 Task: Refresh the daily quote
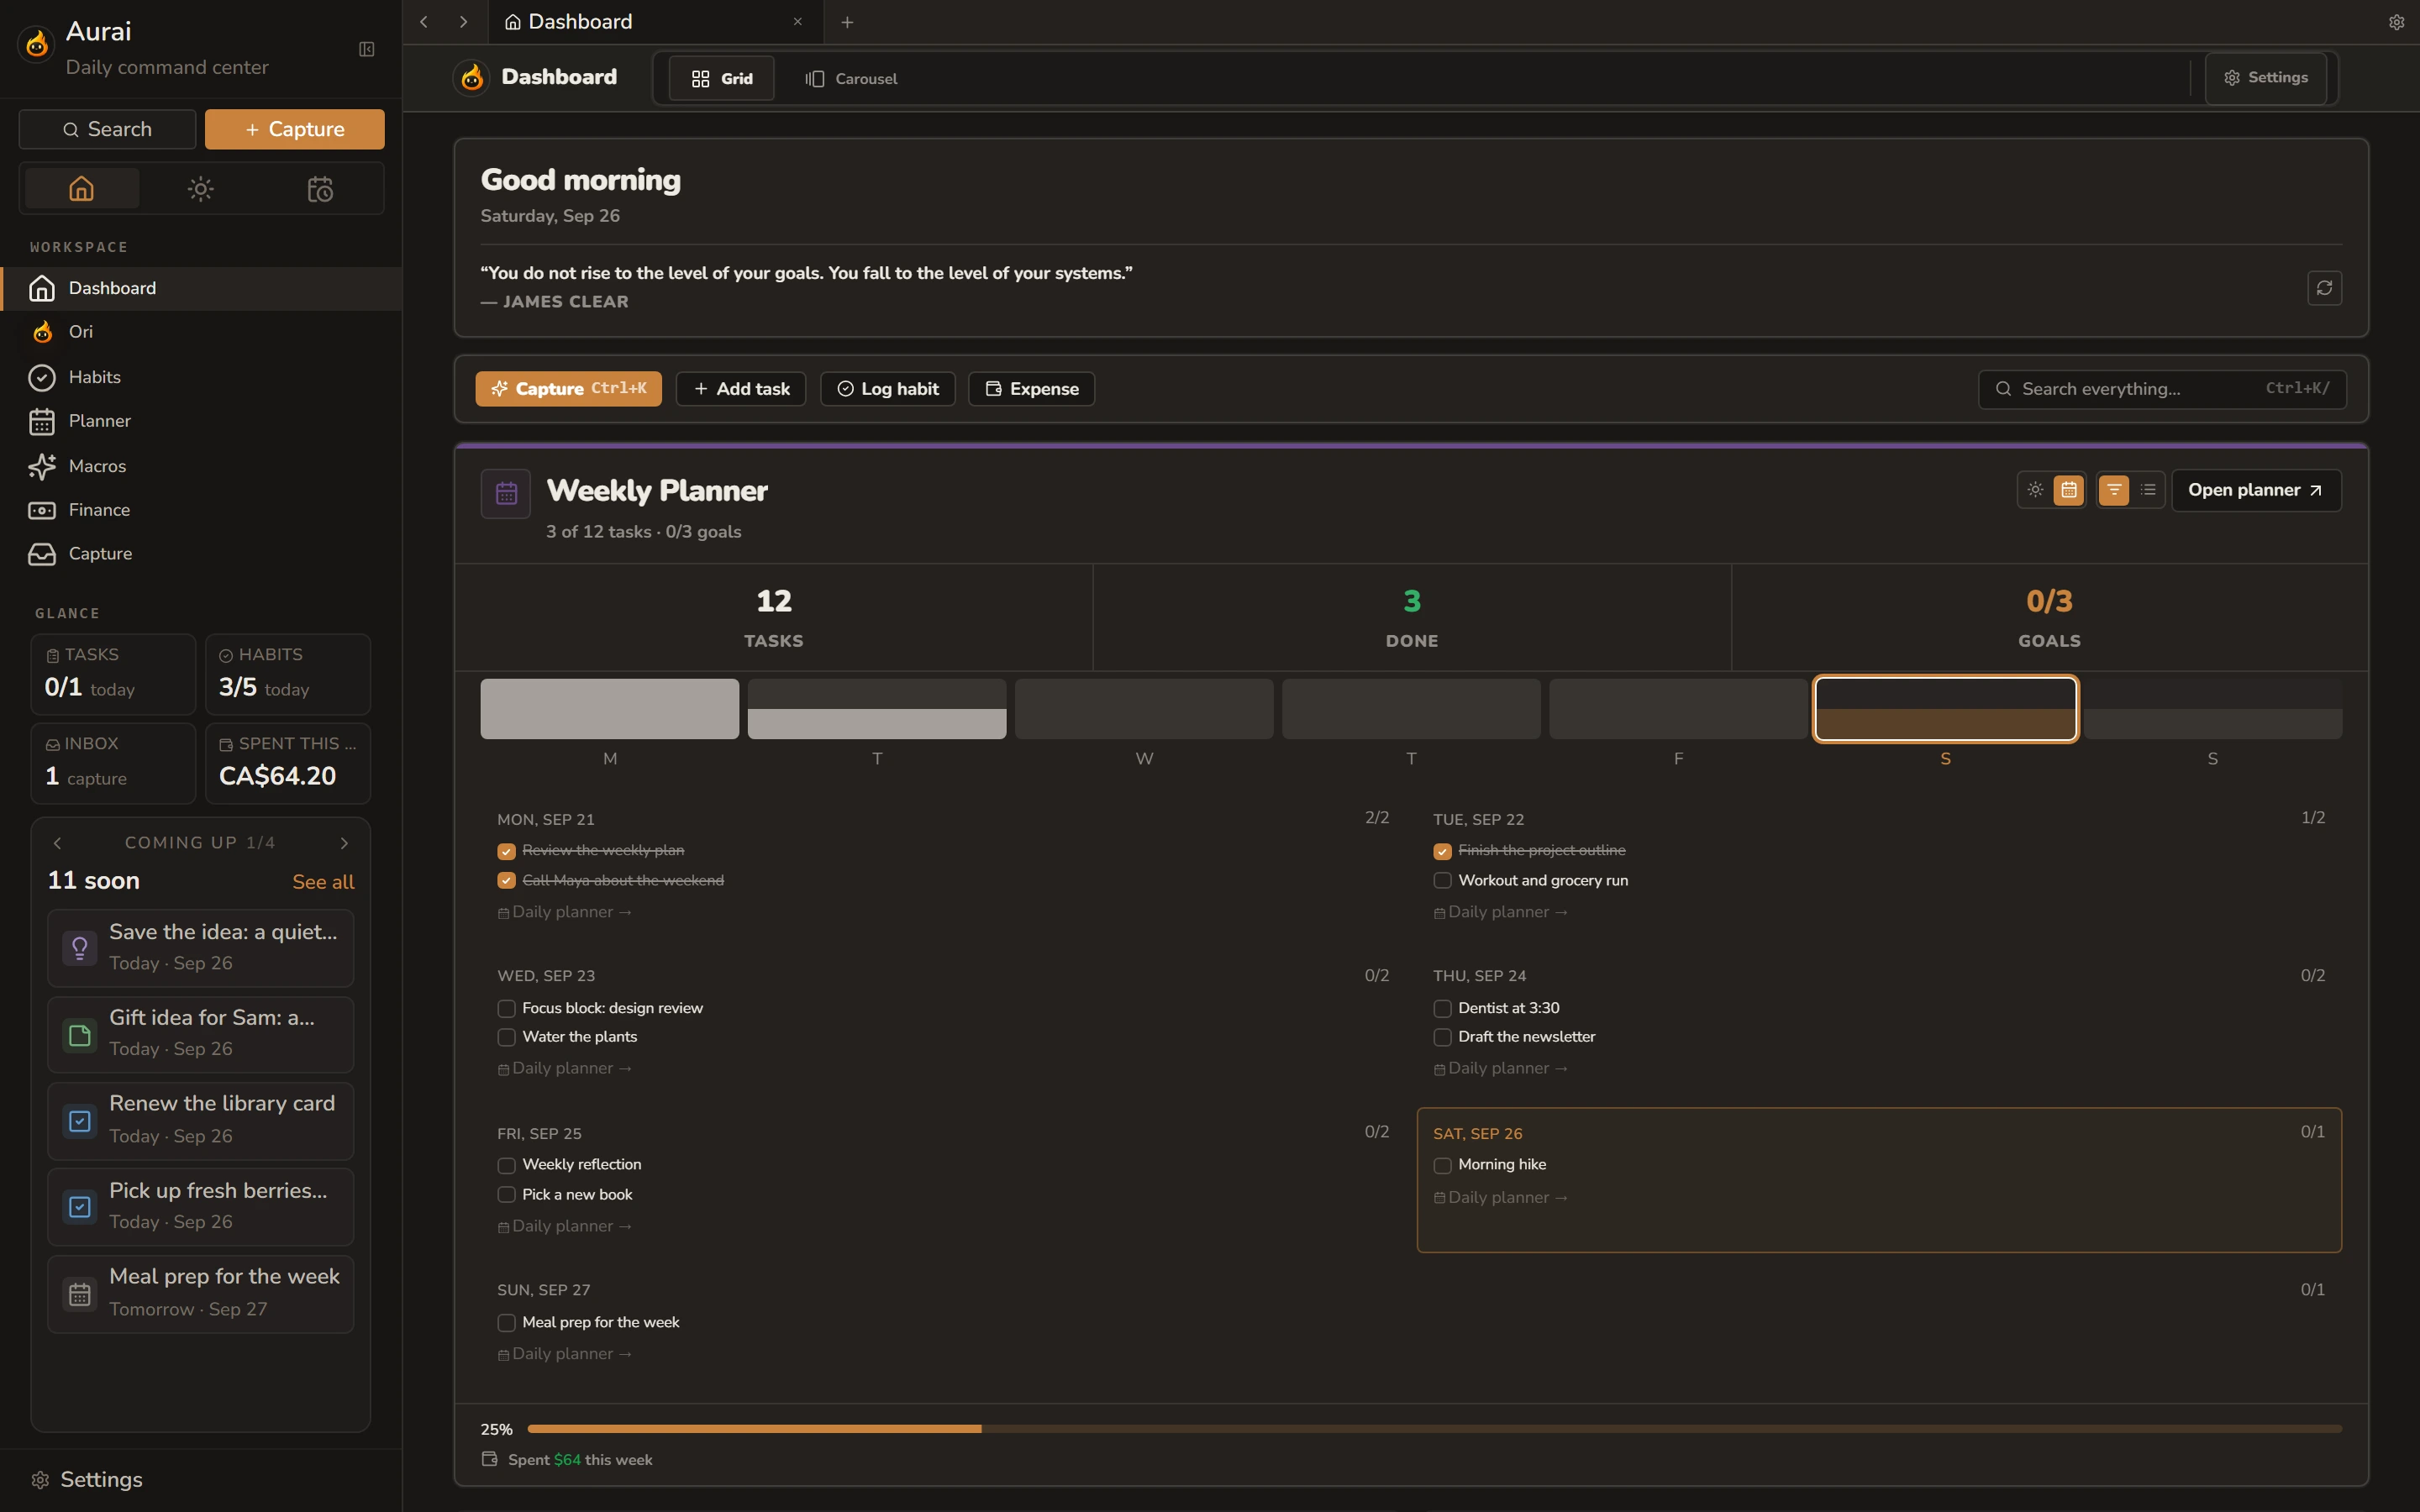pos(2324,288)
